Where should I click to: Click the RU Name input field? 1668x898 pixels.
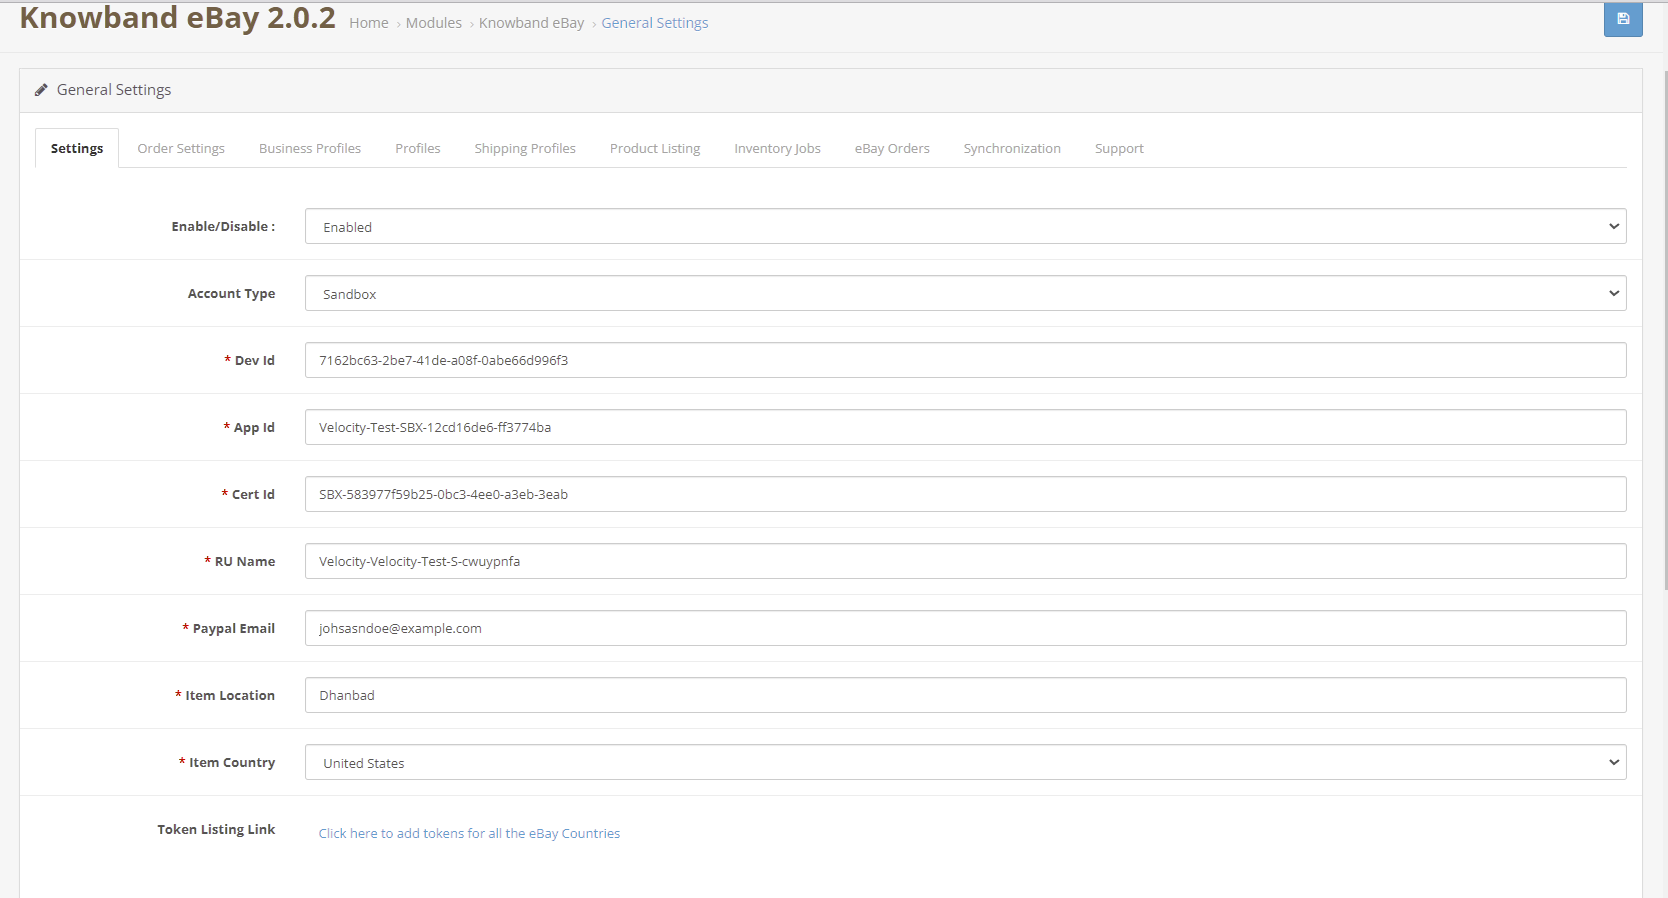pyautogui.click(x=965, y=561)
